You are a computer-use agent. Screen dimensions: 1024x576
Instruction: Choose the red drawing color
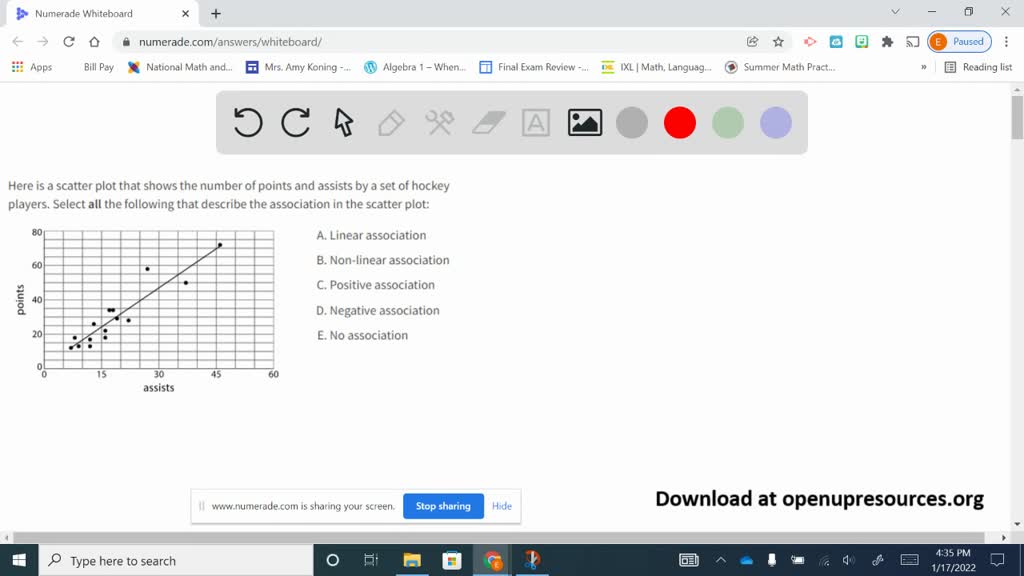[x=680, y=122]
